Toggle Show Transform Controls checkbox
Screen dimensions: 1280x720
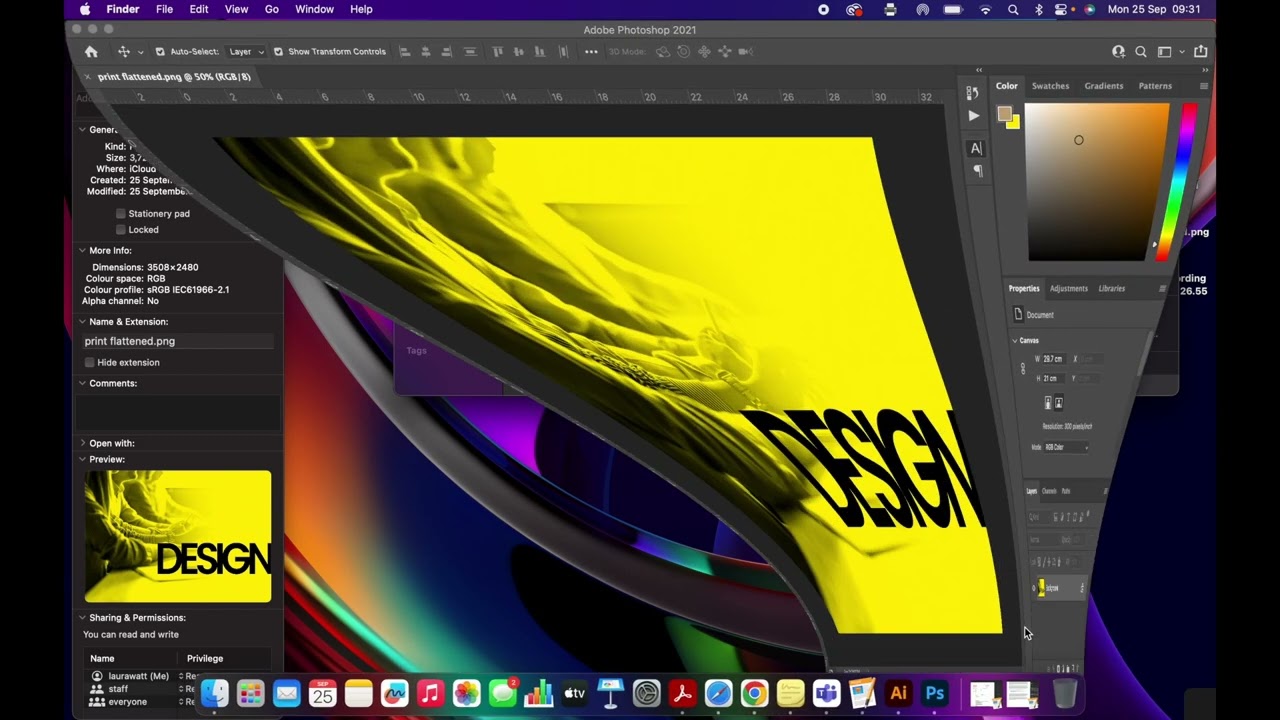[x=278, y=52]
